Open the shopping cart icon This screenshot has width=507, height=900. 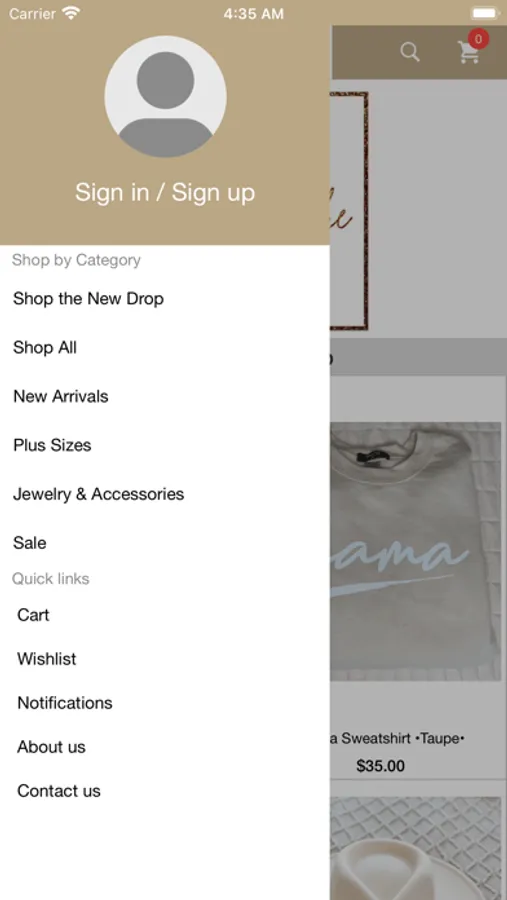pos(469,53)
